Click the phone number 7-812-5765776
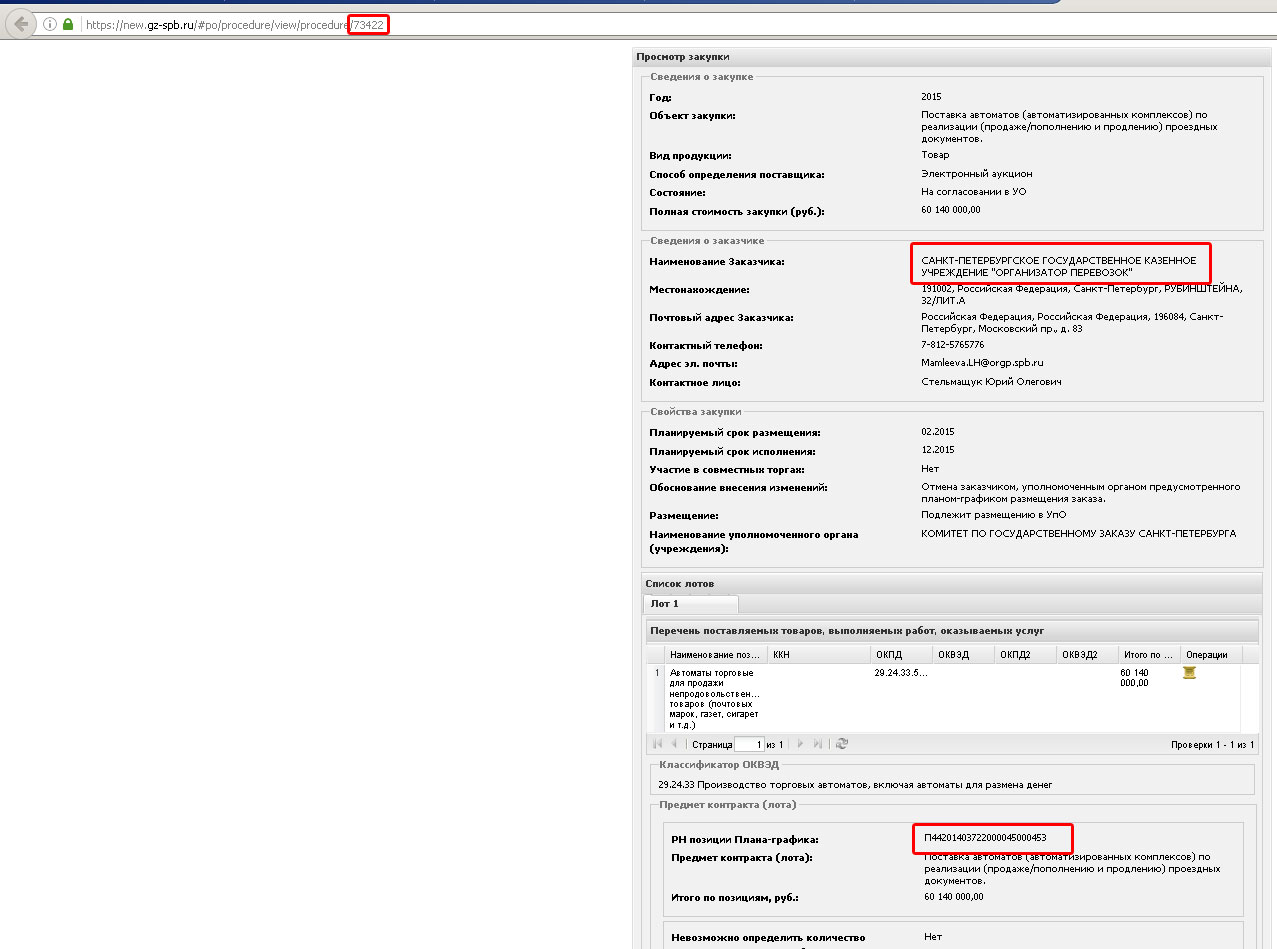Viewport: 1277px width, 949px height. point(952,345)
